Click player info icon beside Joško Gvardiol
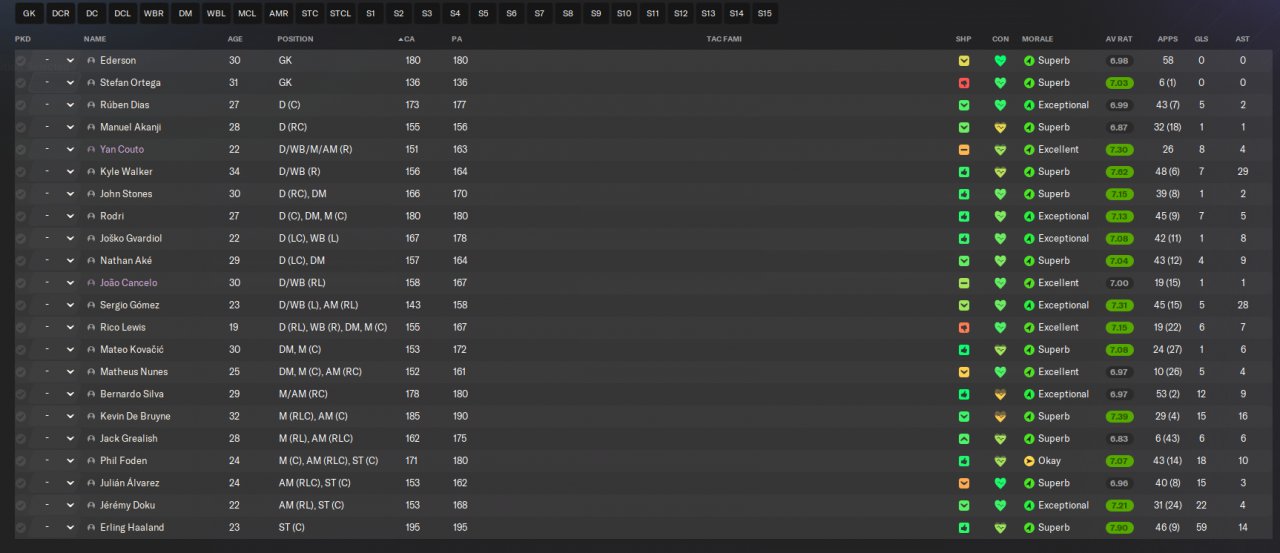1280x553 pixels. [91, 238]
